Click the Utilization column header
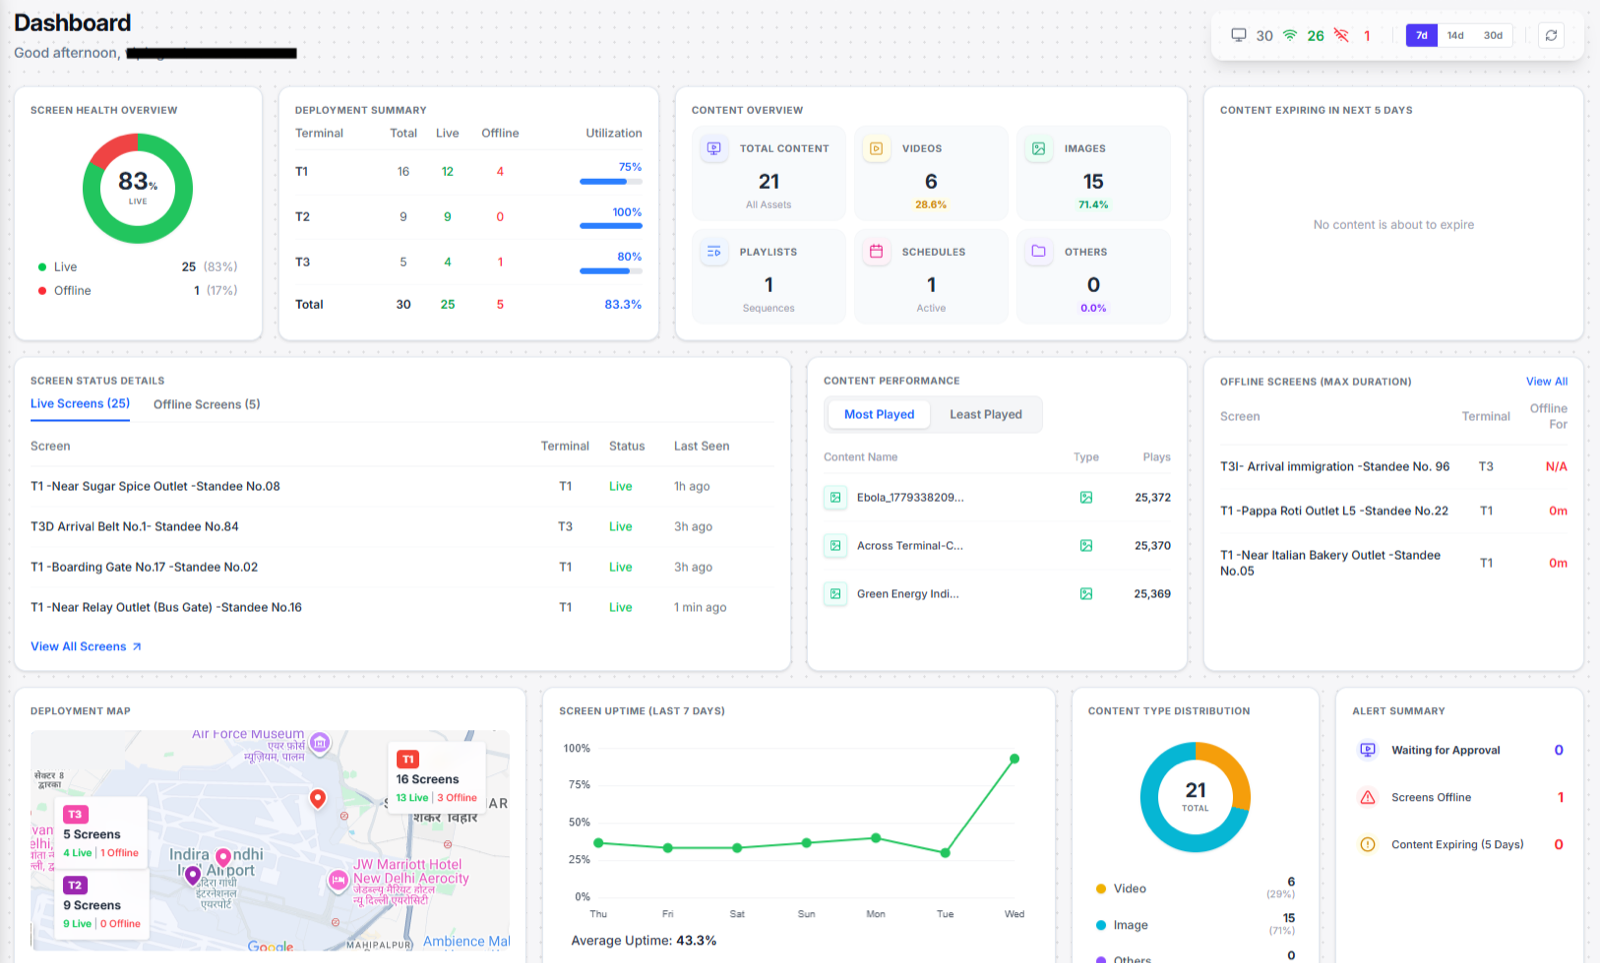 pos(614,133)
